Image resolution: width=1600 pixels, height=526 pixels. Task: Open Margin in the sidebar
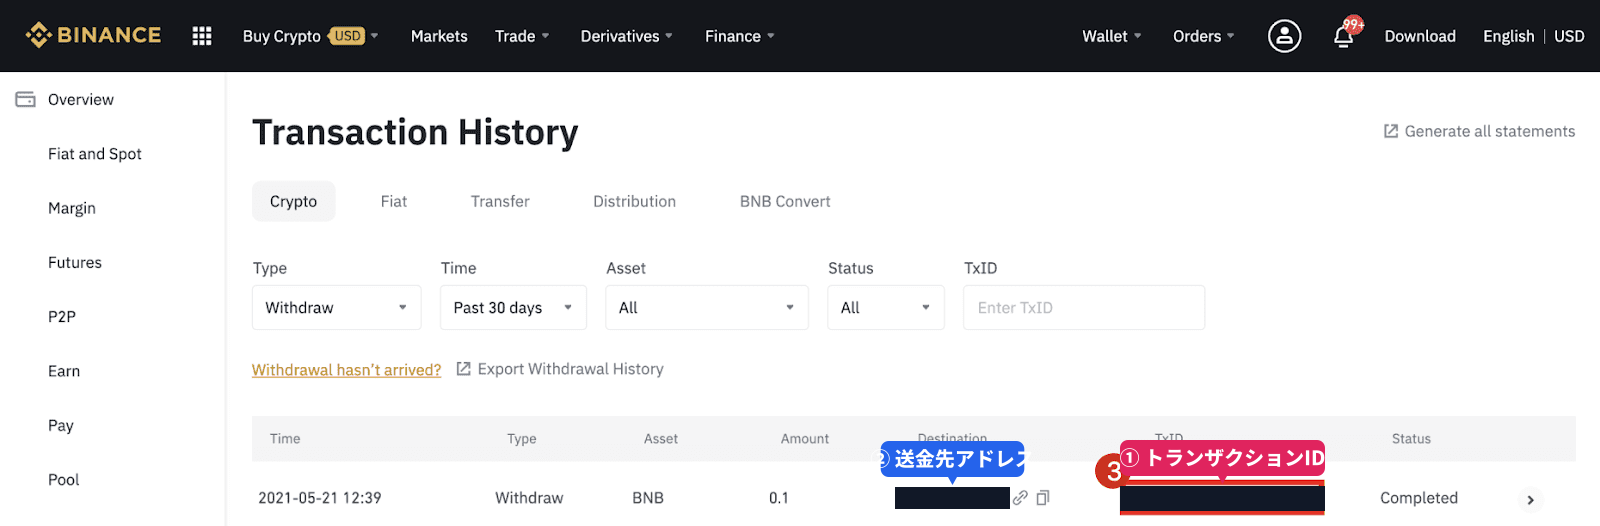pos(72,208)
